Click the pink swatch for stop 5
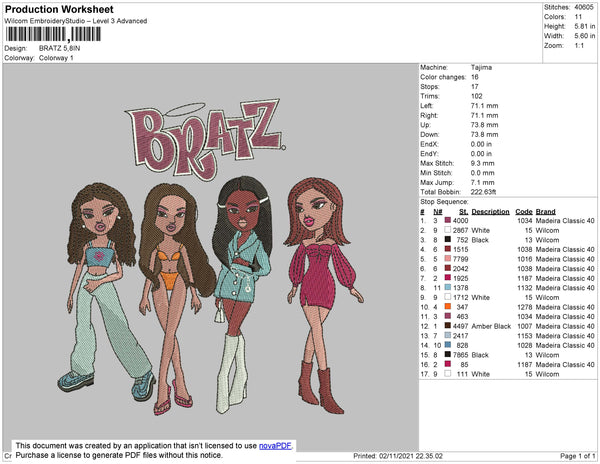 (448, 259)
